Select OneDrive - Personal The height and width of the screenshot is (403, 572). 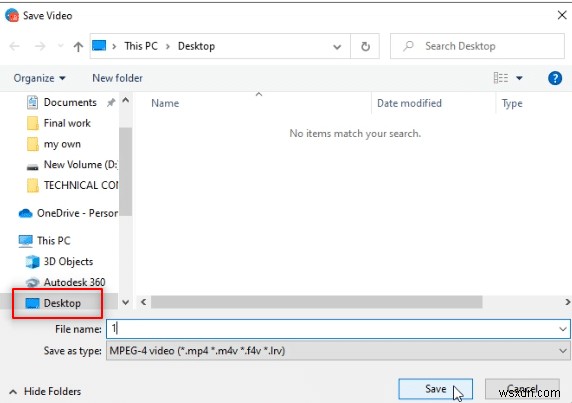click(x=77, y=213)
